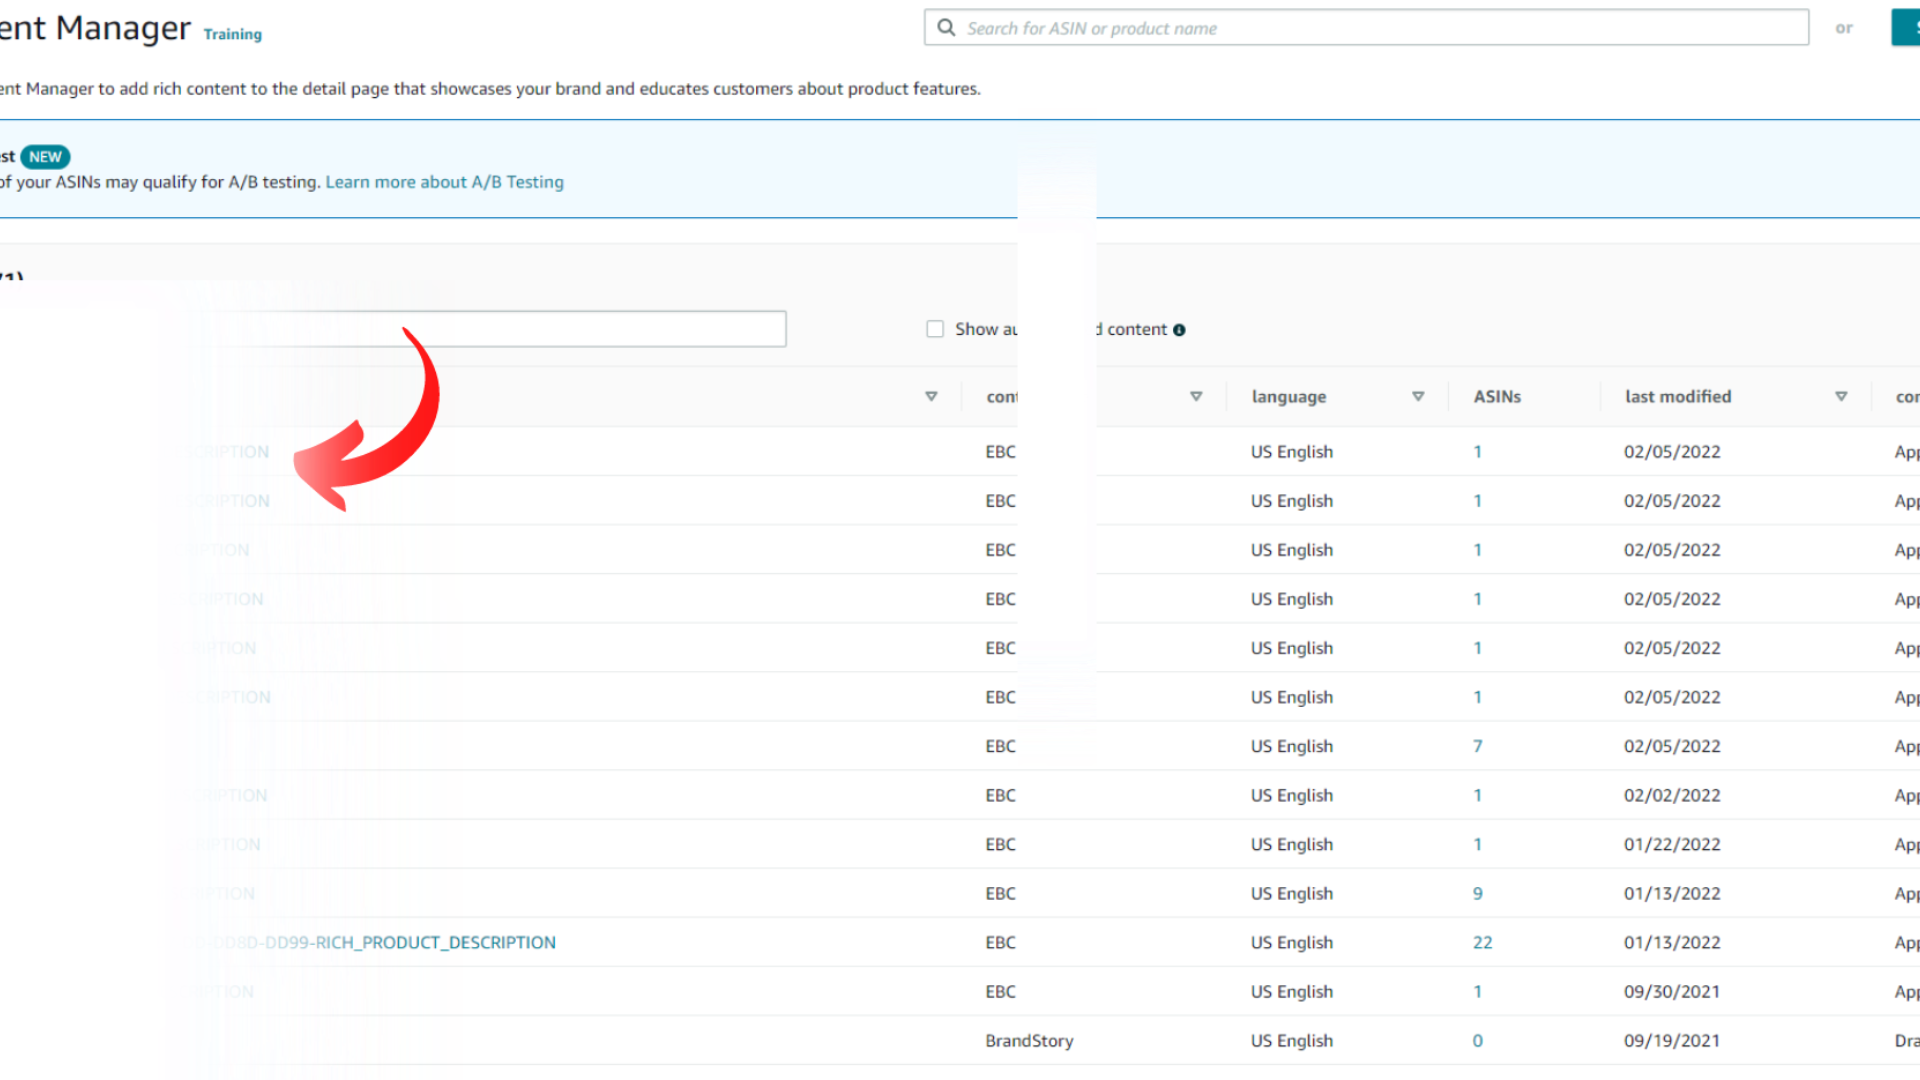
Task: Click sort arrow of the content name column
Action: (x=930, y=397)
